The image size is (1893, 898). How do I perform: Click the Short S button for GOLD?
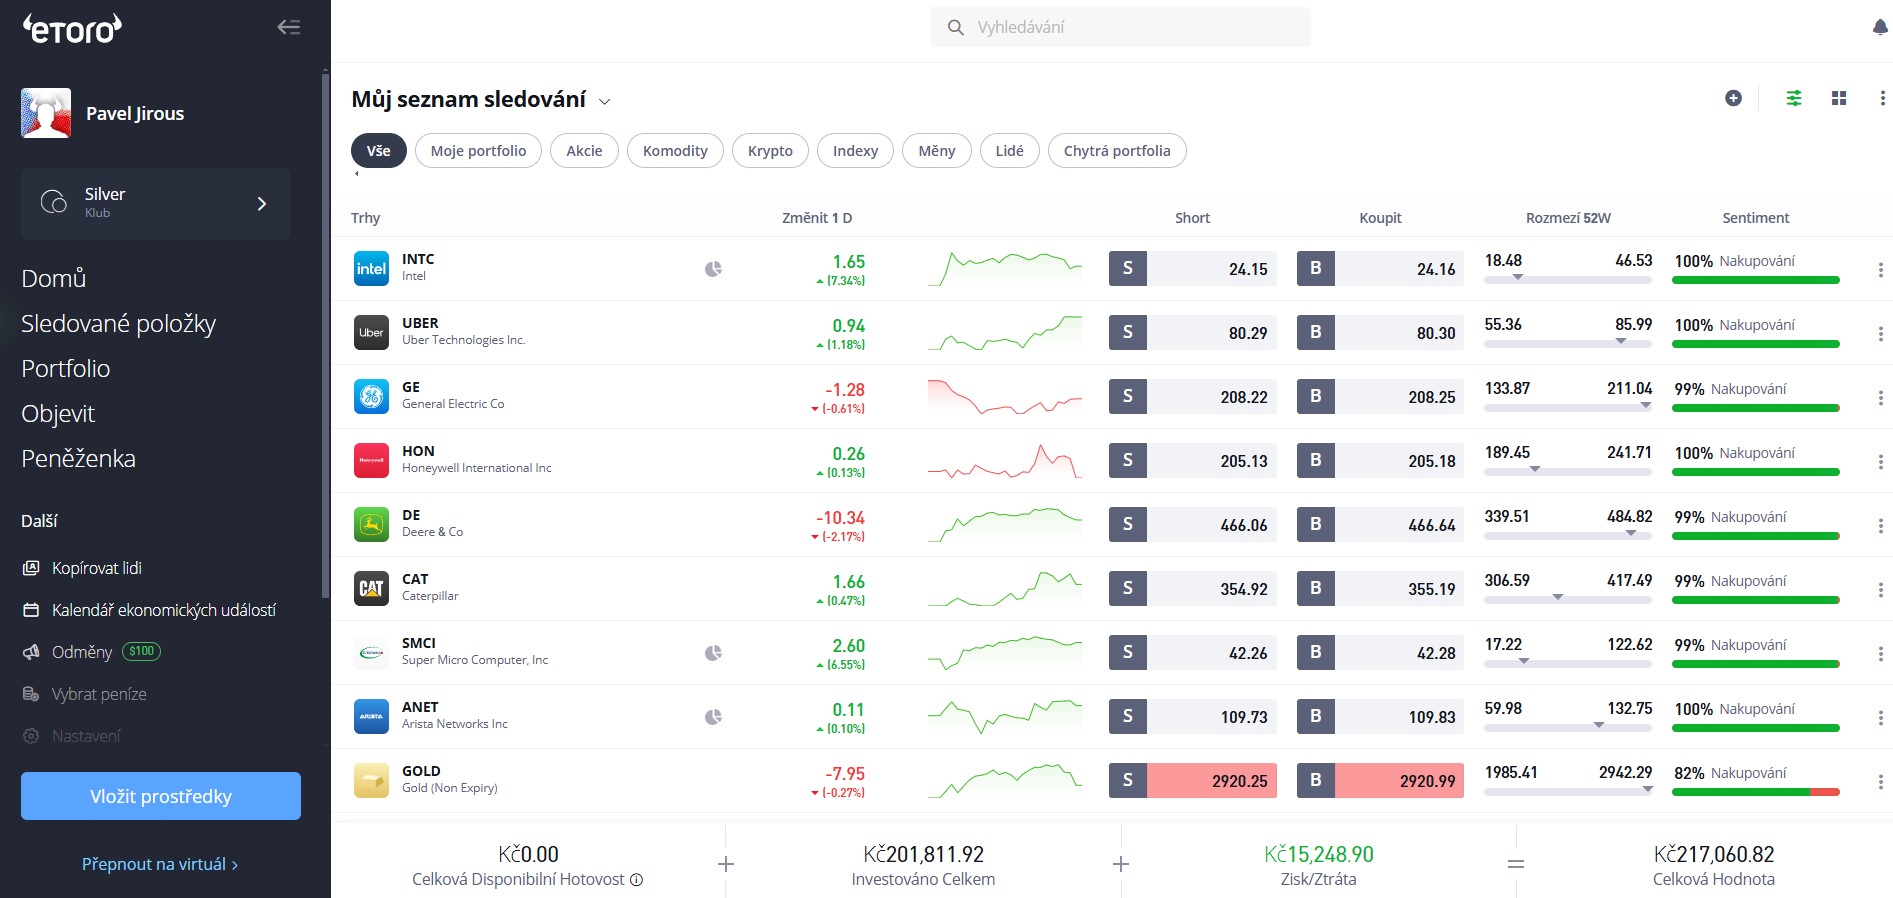pyautogui.click(x=1128, y=781)
